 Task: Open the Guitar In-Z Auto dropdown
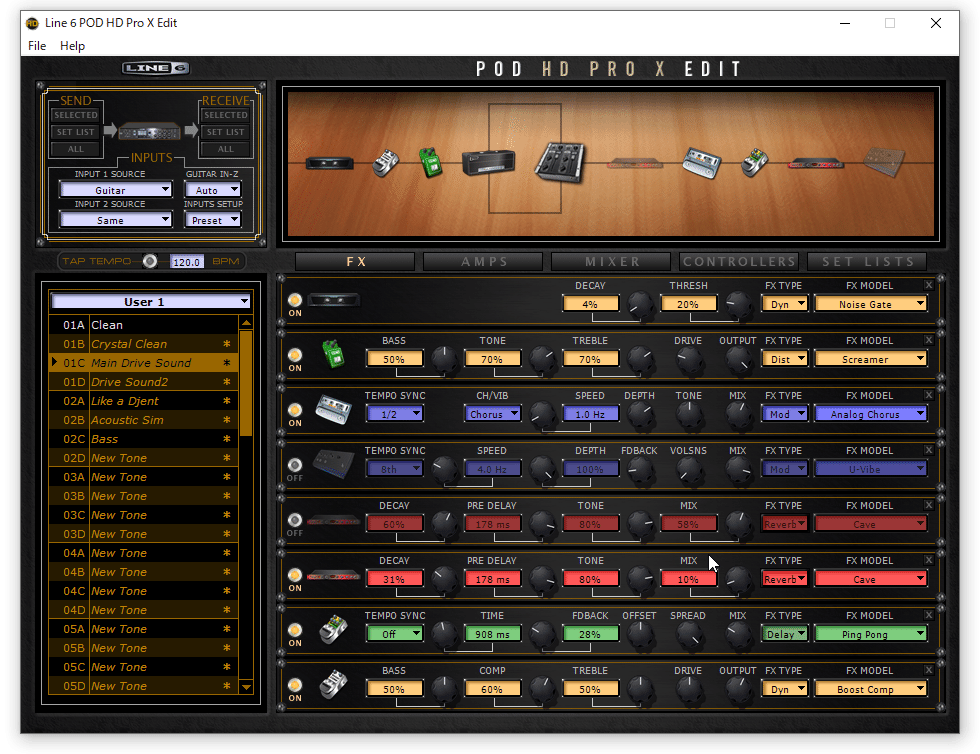click(x=212, y=189)
